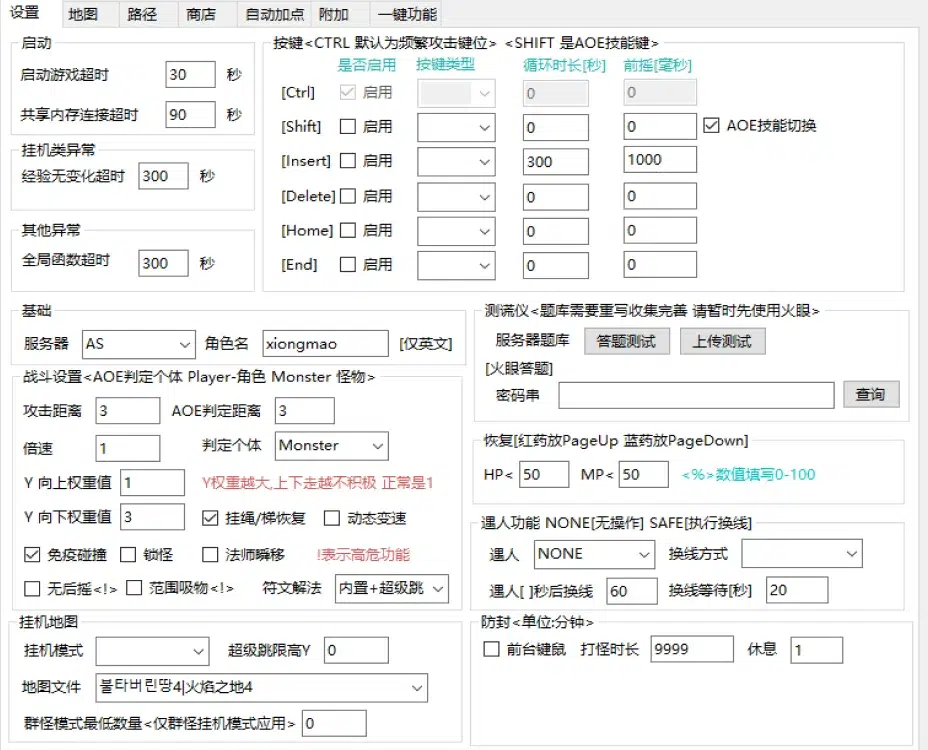Screen dimensions: 928x750
Task: Open the 地图文件 dropdown
Action: click(260, 688)
